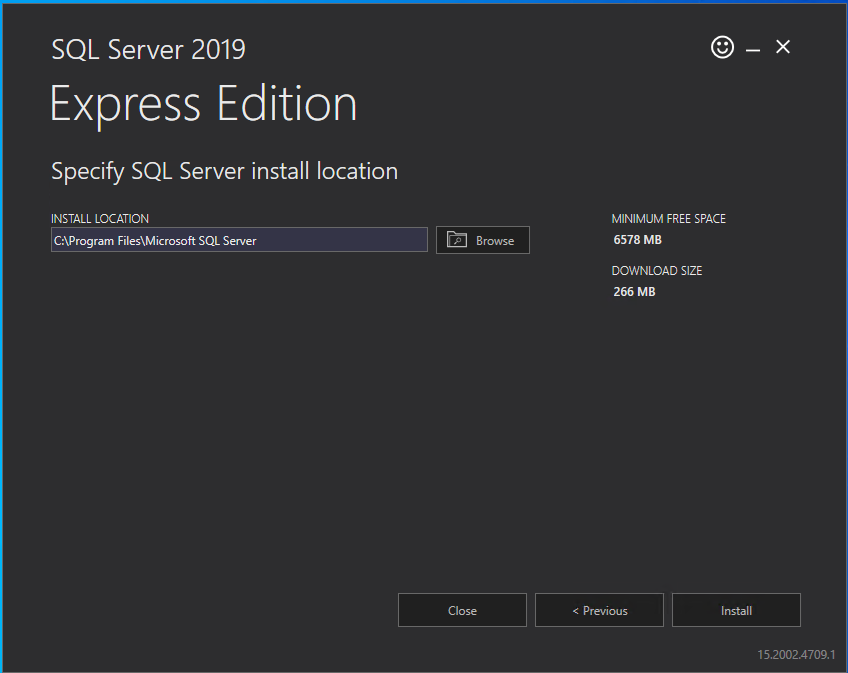Image resolution: width=848 pixels, height=673 pixels.
Task: Click the MINIMUM FREE SPACE label
Action: tap(668, 219)
